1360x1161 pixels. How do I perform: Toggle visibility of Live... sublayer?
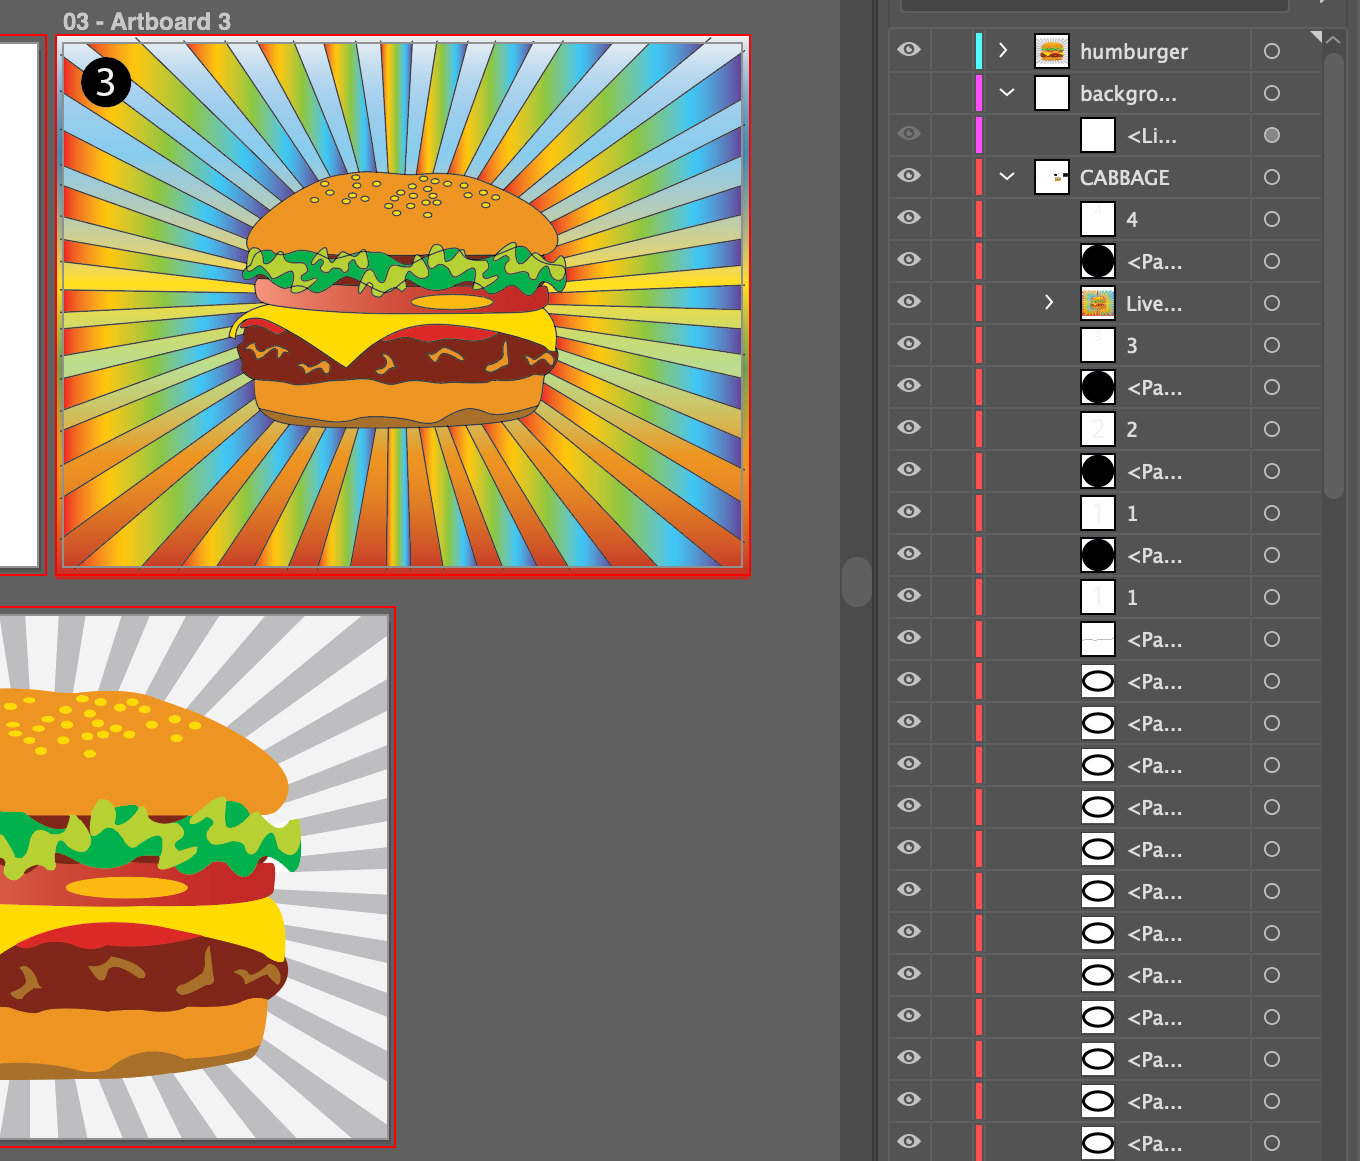click(x=909, y=302)
